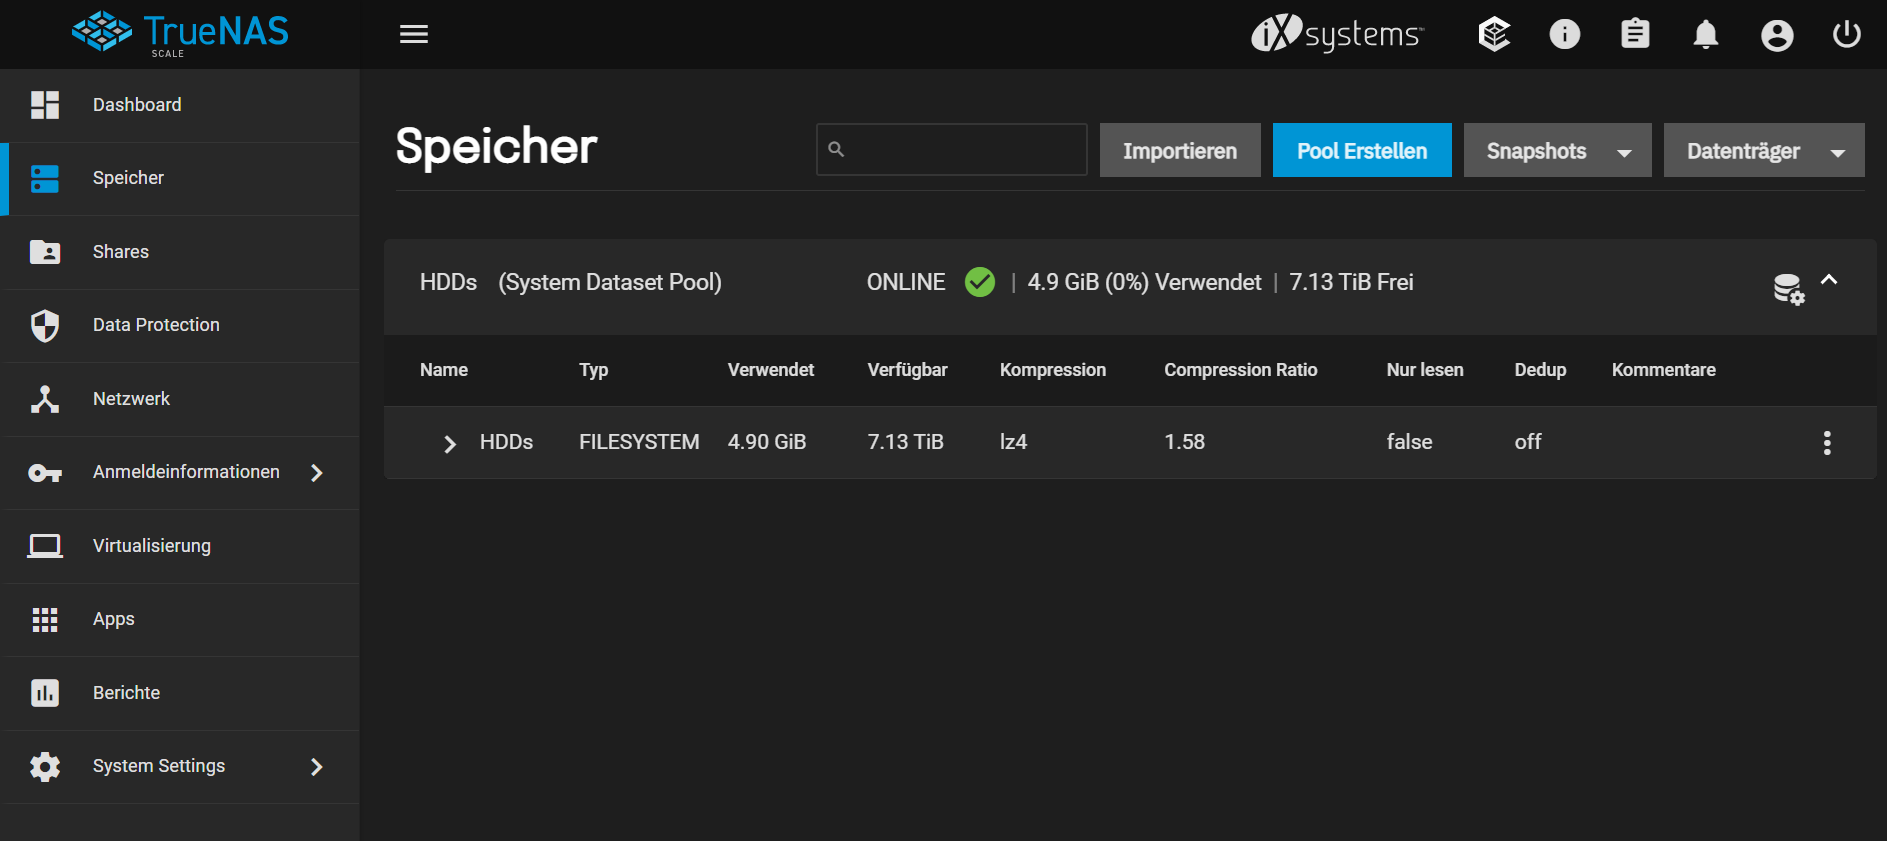Open the Datenträger dropdown

[1763, 151]
